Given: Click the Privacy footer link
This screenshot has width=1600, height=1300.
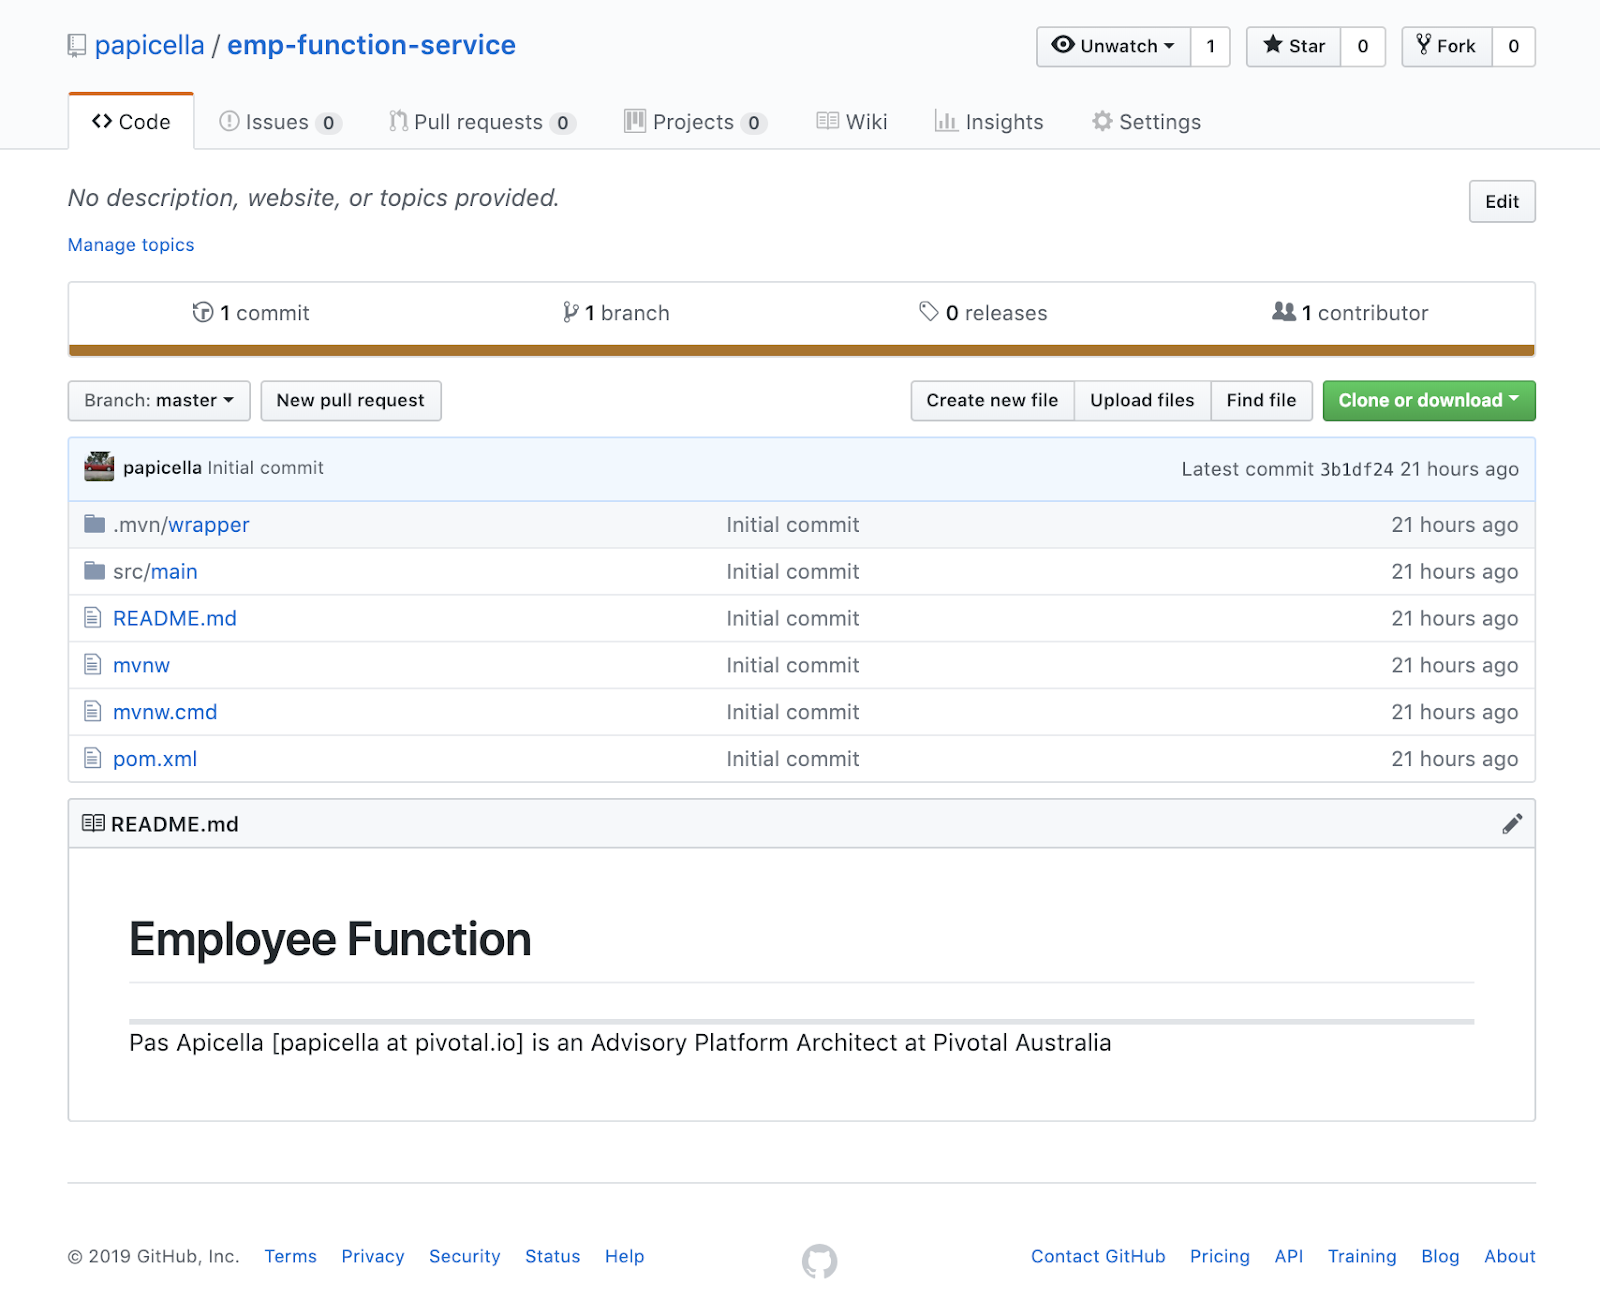Looking at the screenshot, I should 373,1256.
